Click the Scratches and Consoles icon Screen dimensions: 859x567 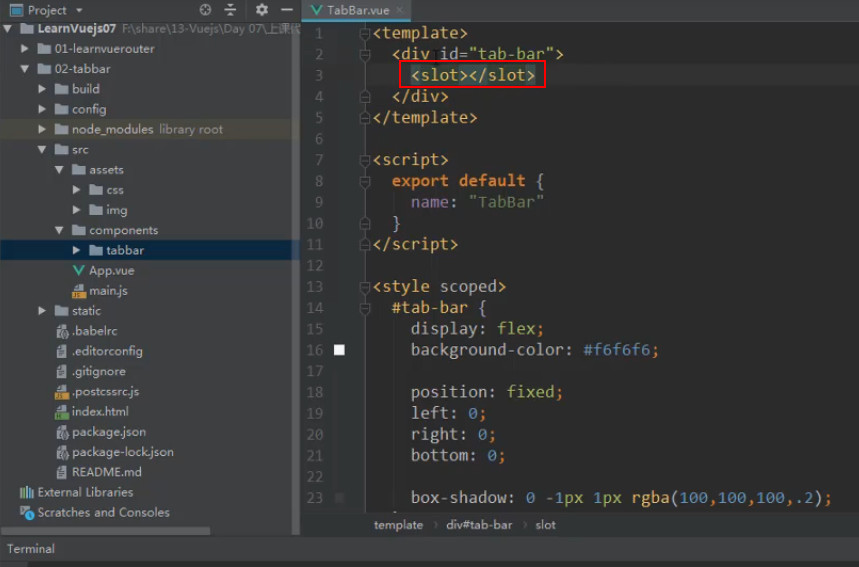(x=27, y=513)
